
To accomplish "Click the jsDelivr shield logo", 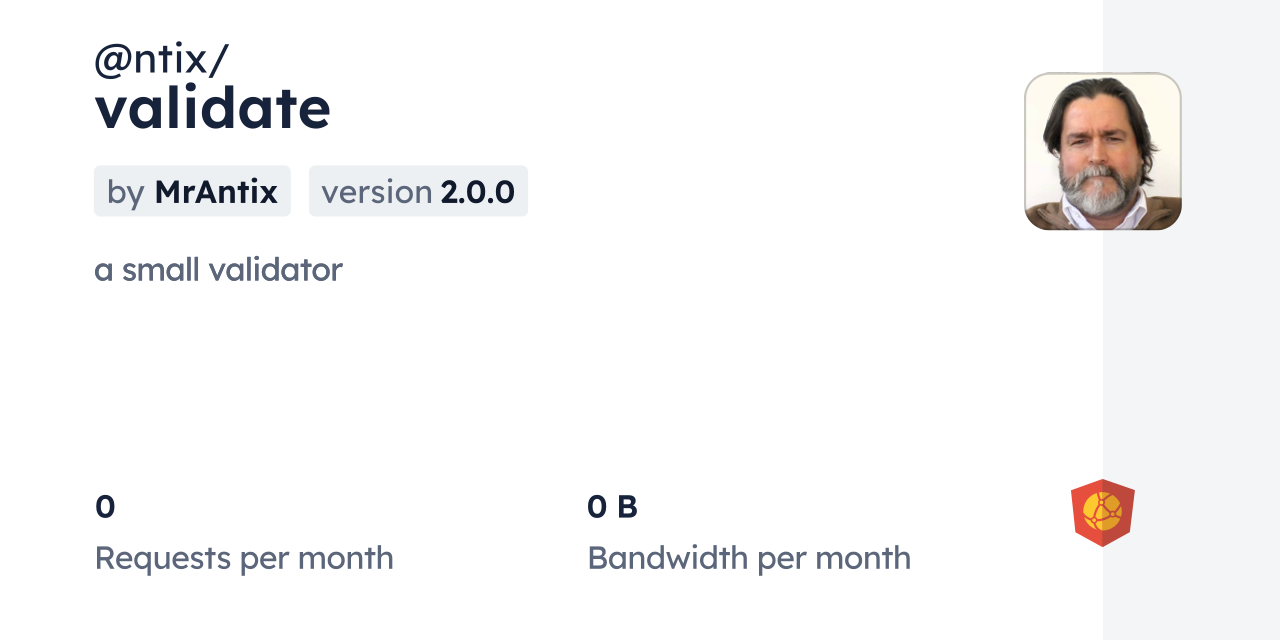I will click(x=1102, y=513).
